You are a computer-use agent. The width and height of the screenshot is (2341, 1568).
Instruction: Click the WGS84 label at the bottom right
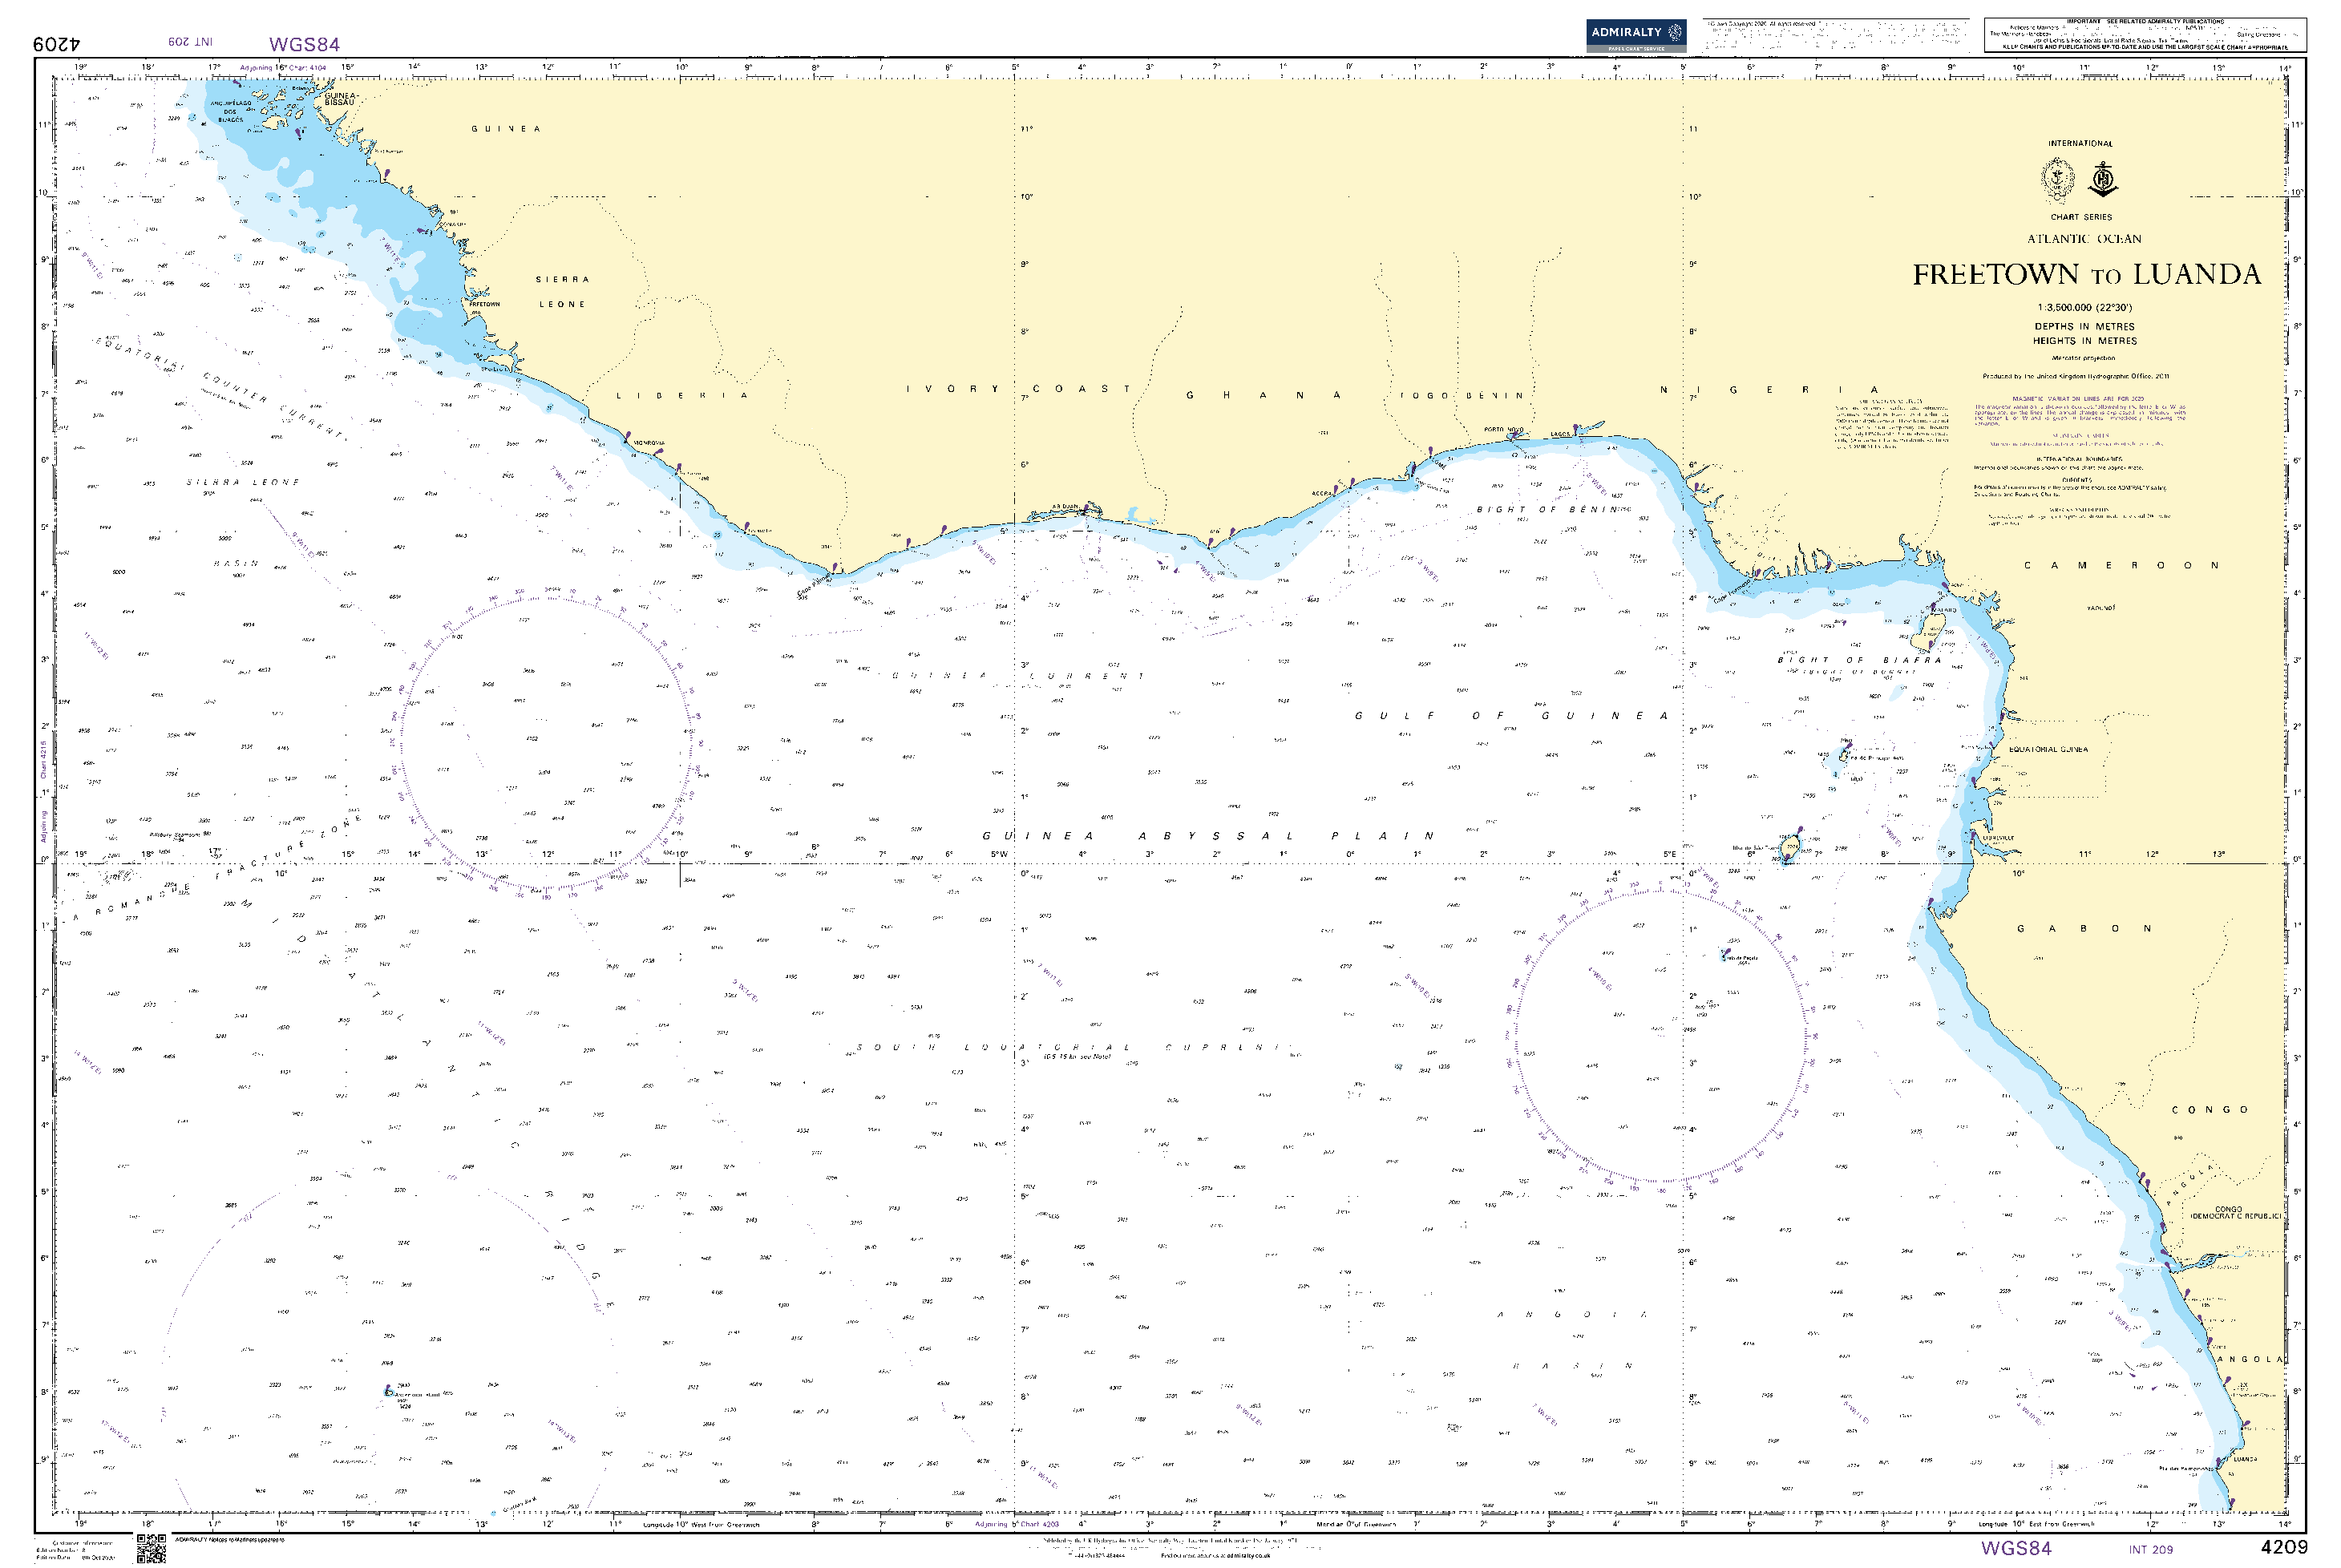2016,1548
